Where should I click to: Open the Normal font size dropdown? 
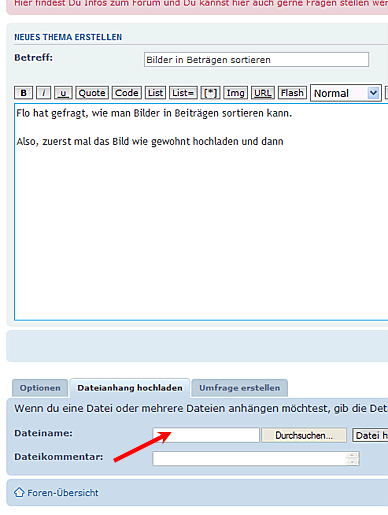coord(346,93)
